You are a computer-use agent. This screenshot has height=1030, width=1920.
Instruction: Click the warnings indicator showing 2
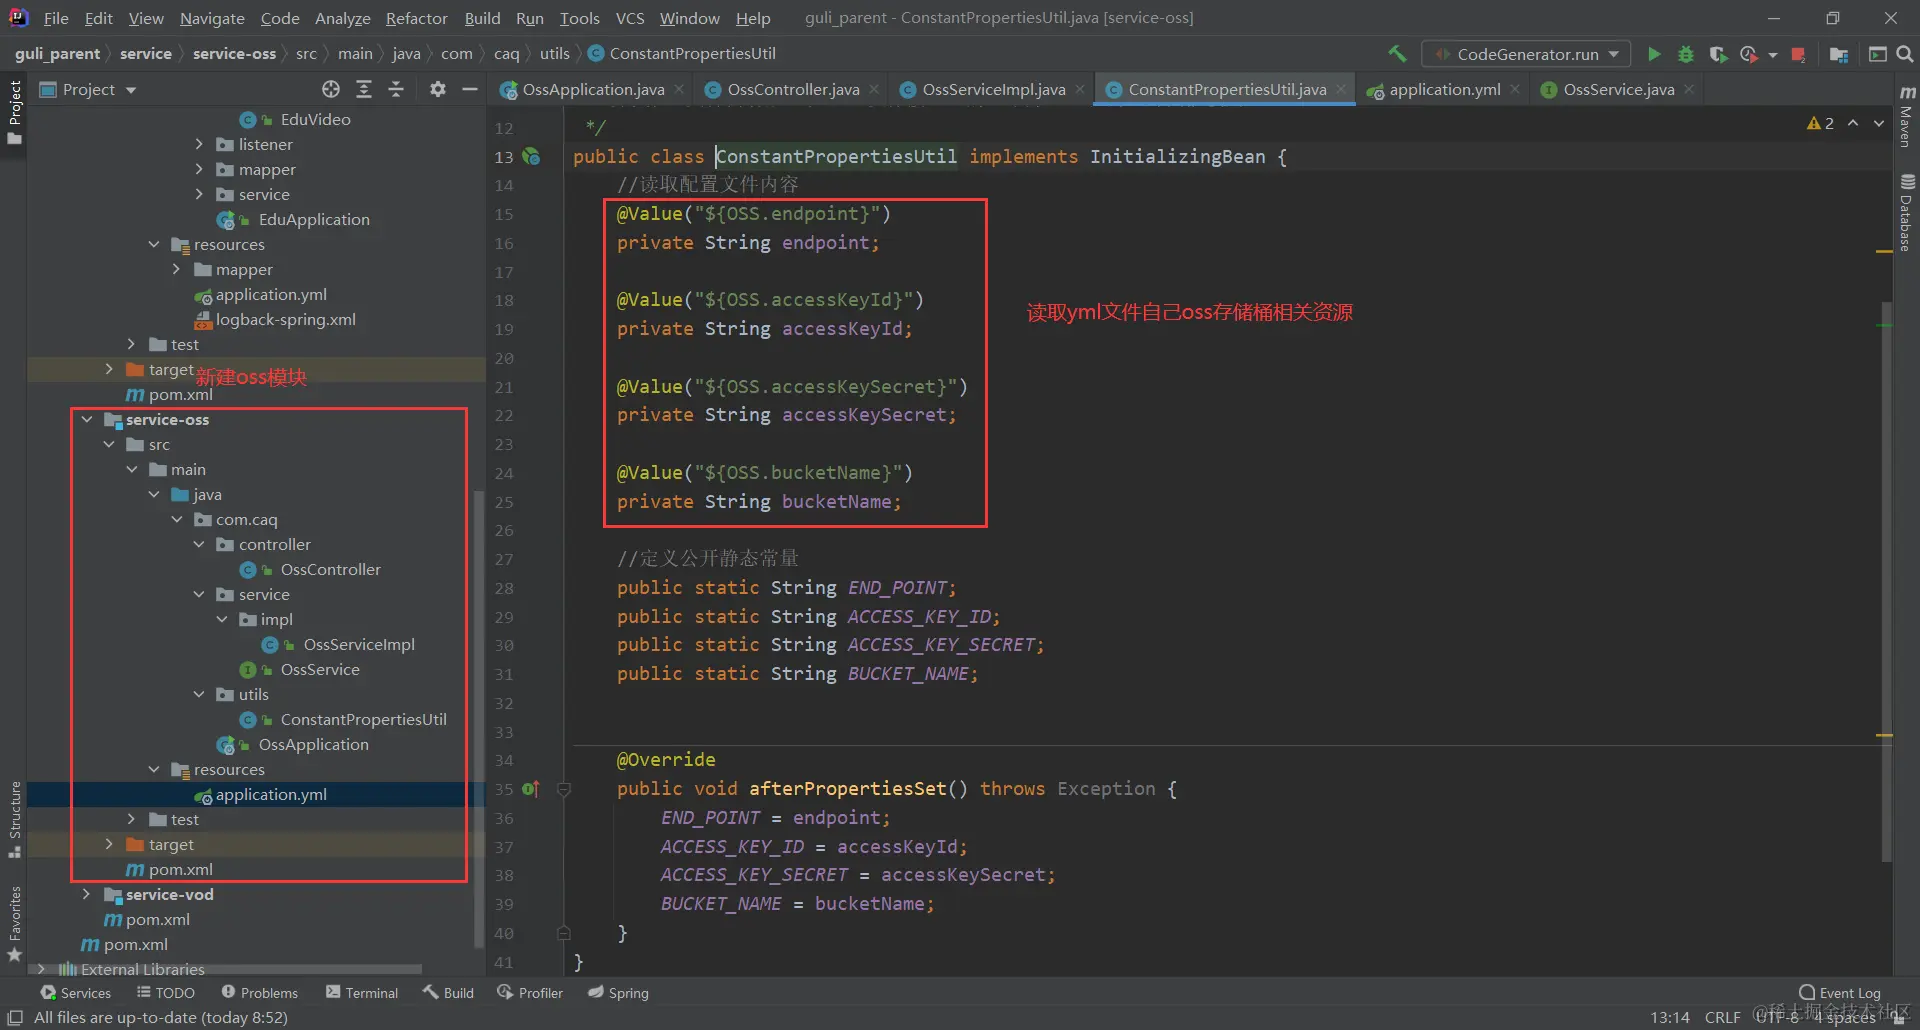pos(1820,123)
